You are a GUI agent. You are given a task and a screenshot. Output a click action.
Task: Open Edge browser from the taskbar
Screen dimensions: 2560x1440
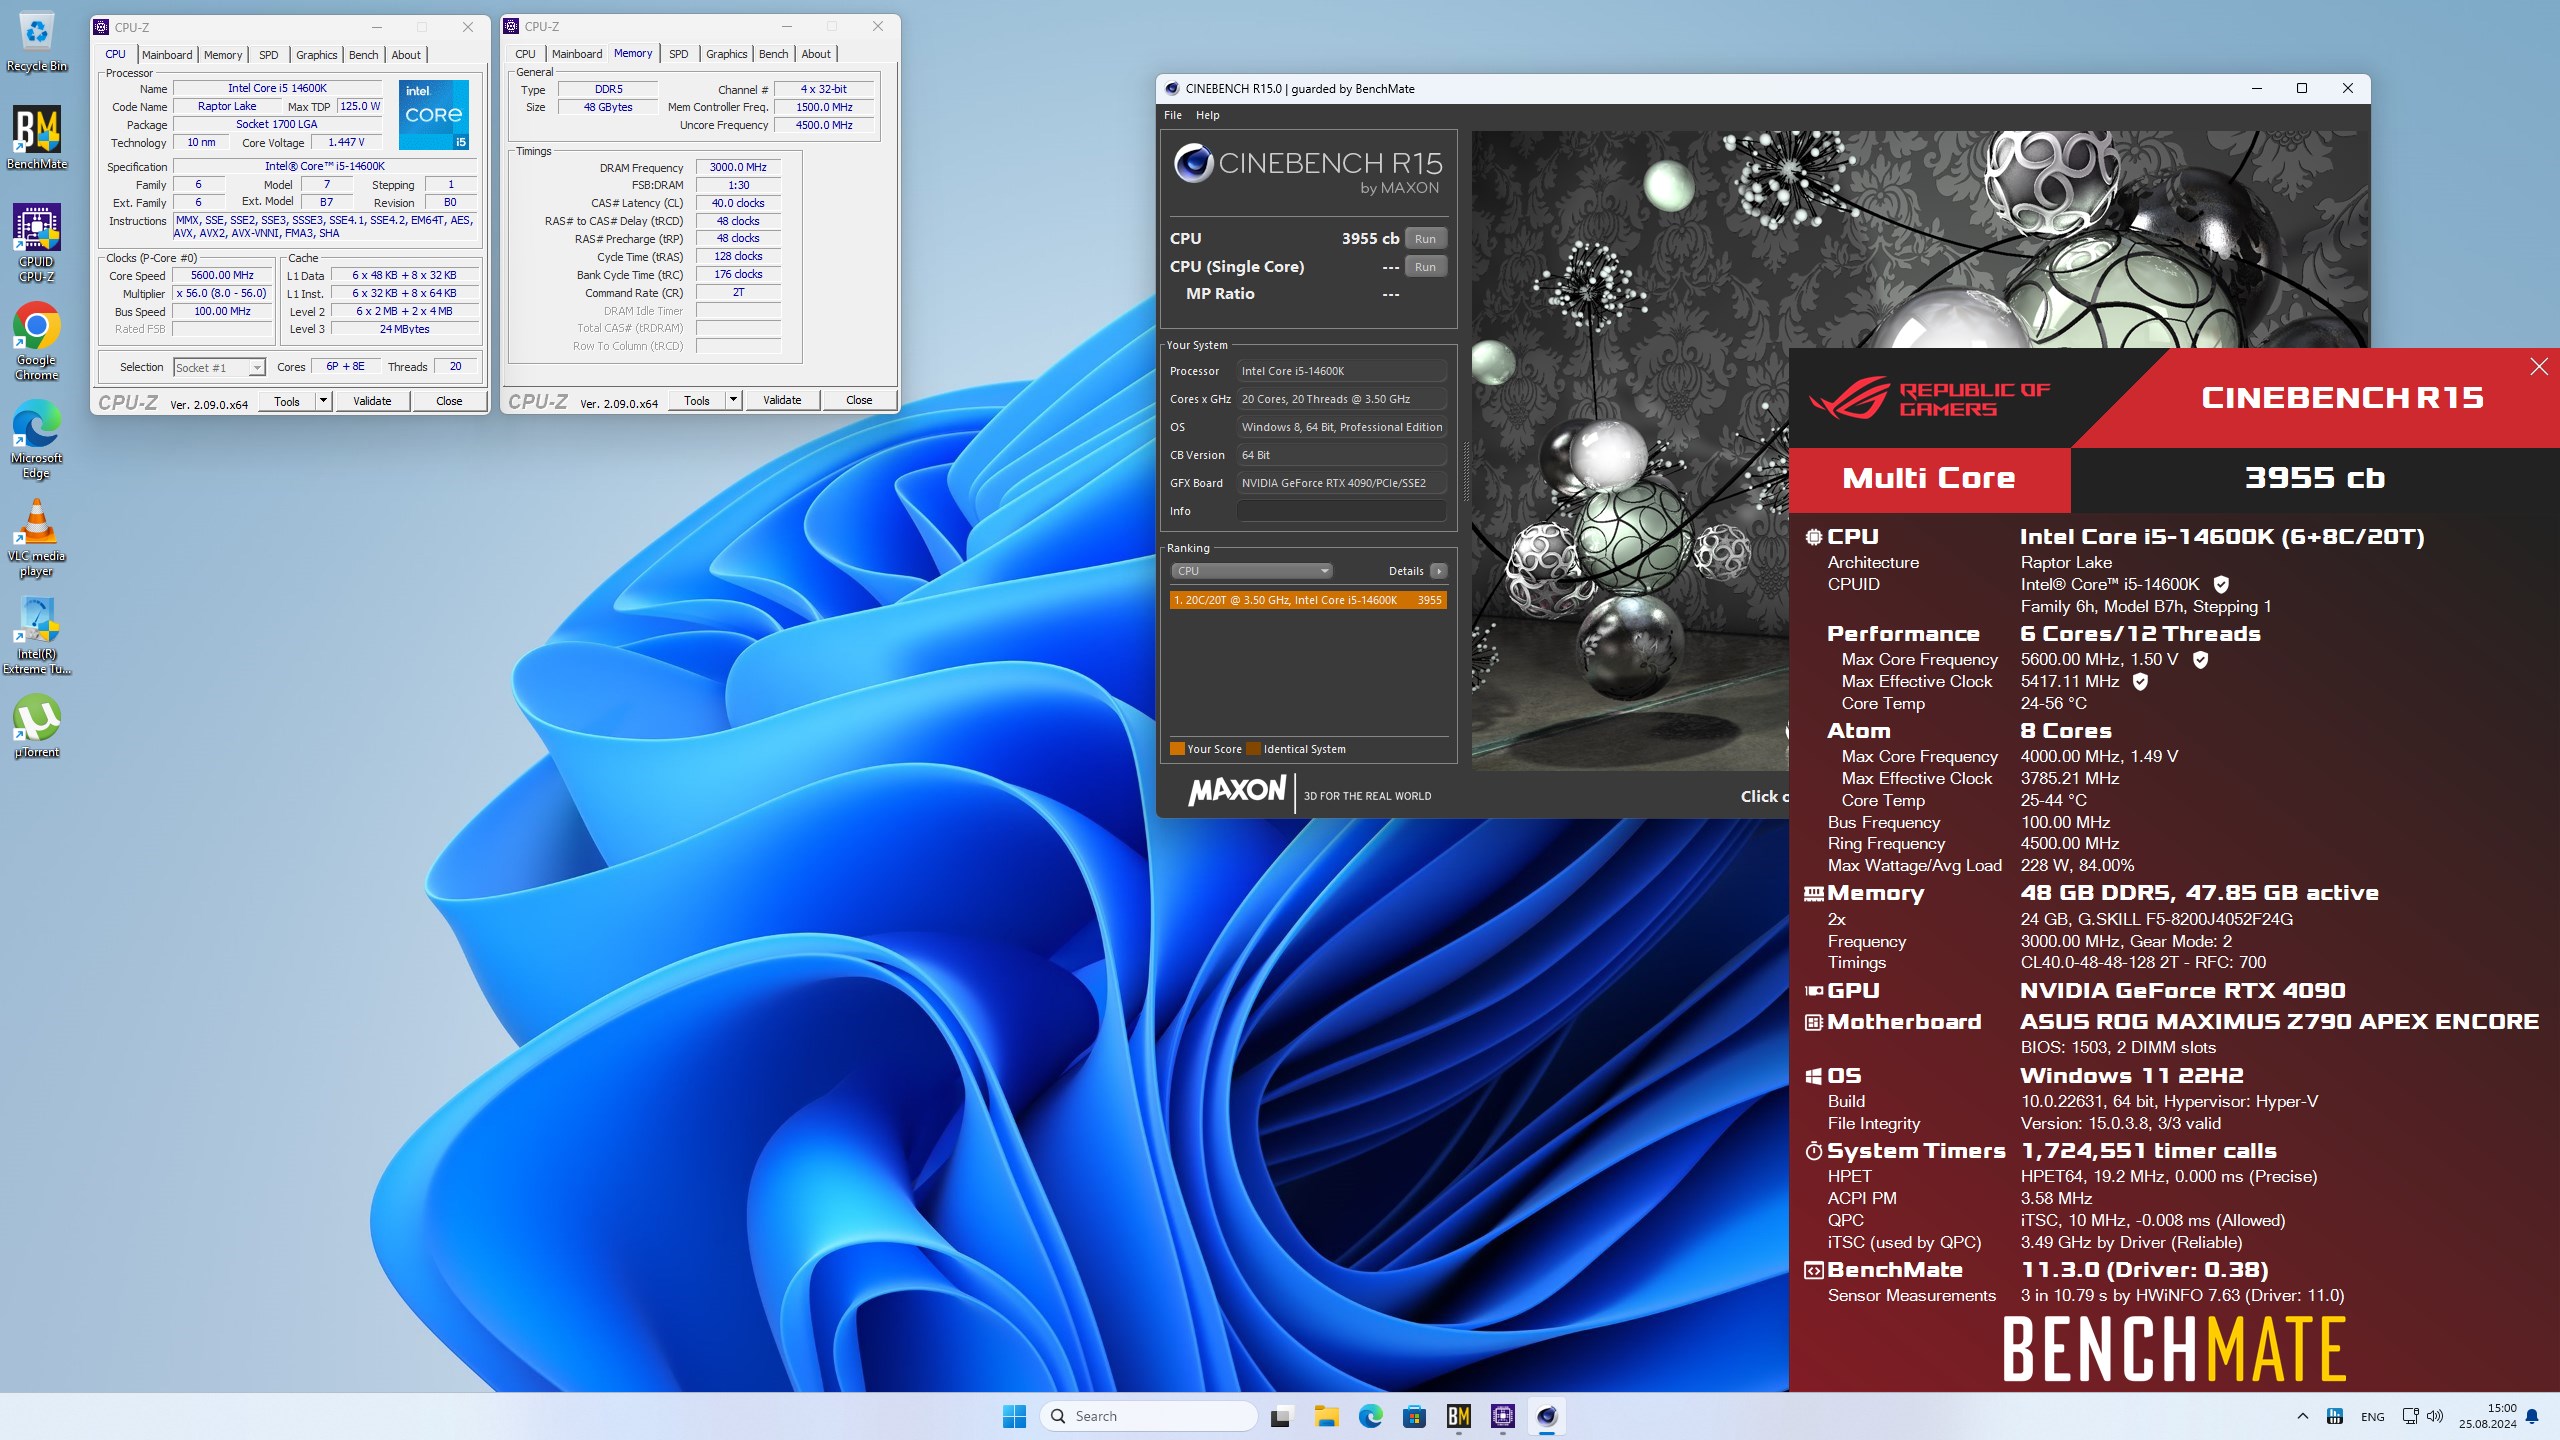pos(1370,1416)
